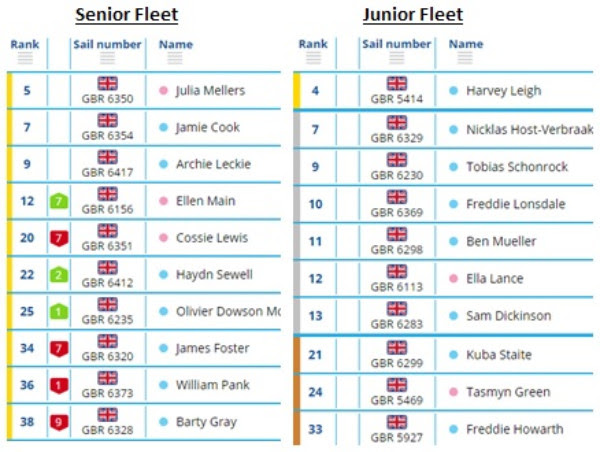Screen dimensions: 600x452
Task: Click the green badge next to Haydn Sewell
Action: point(59,275)
